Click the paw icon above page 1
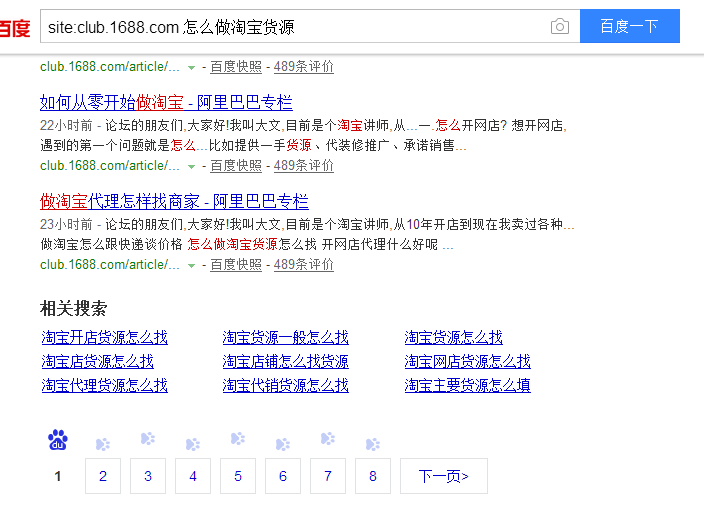Viewport: 704px width, 526px height. click(58, 440)
